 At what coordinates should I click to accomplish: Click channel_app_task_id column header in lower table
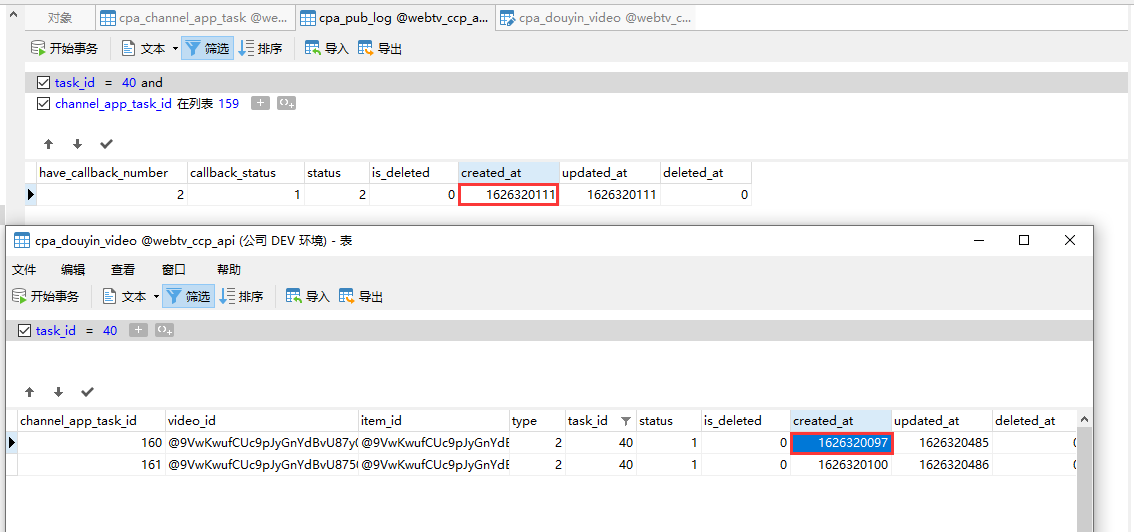(x=91, y=421)
